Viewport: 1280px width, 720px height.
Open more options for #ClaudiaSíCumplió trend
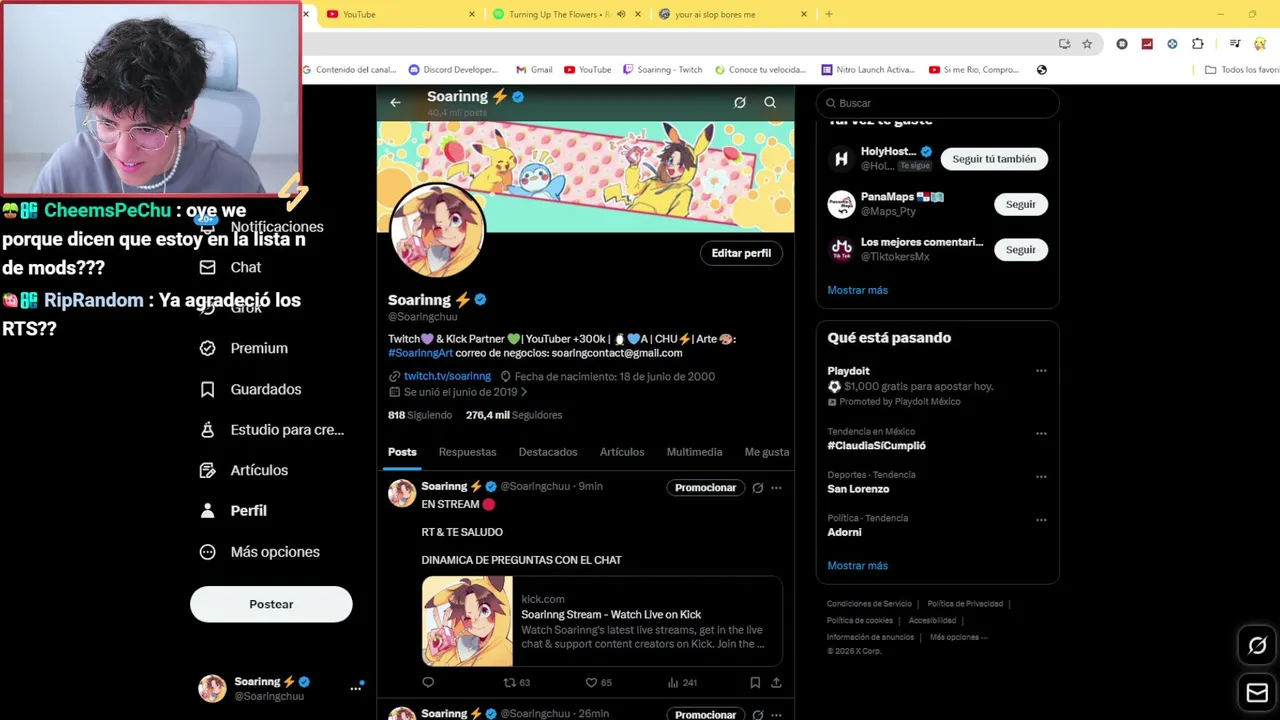click(x=1041, y=434)
